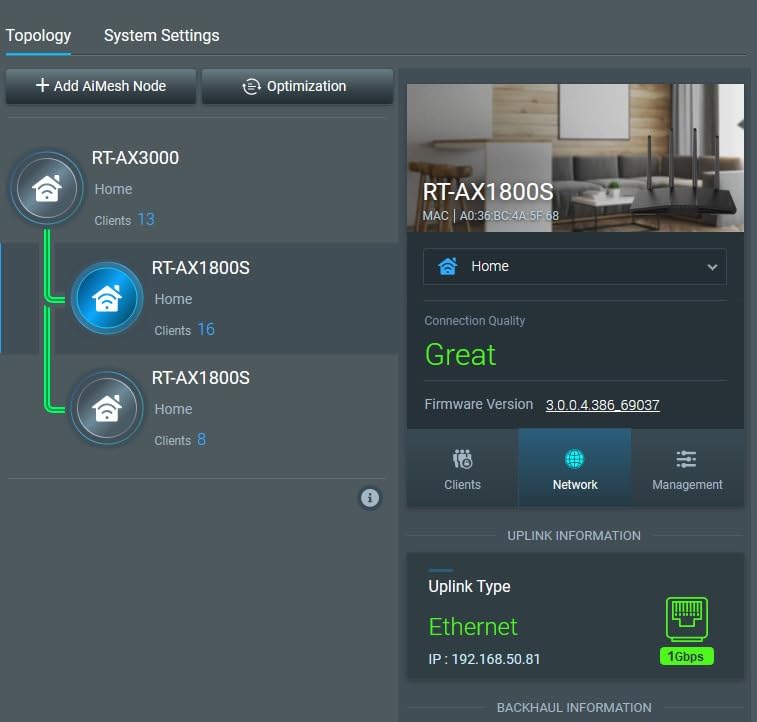The image size is (757, 722).
Task: Click the client count 8
Action: tap(201, 440)
